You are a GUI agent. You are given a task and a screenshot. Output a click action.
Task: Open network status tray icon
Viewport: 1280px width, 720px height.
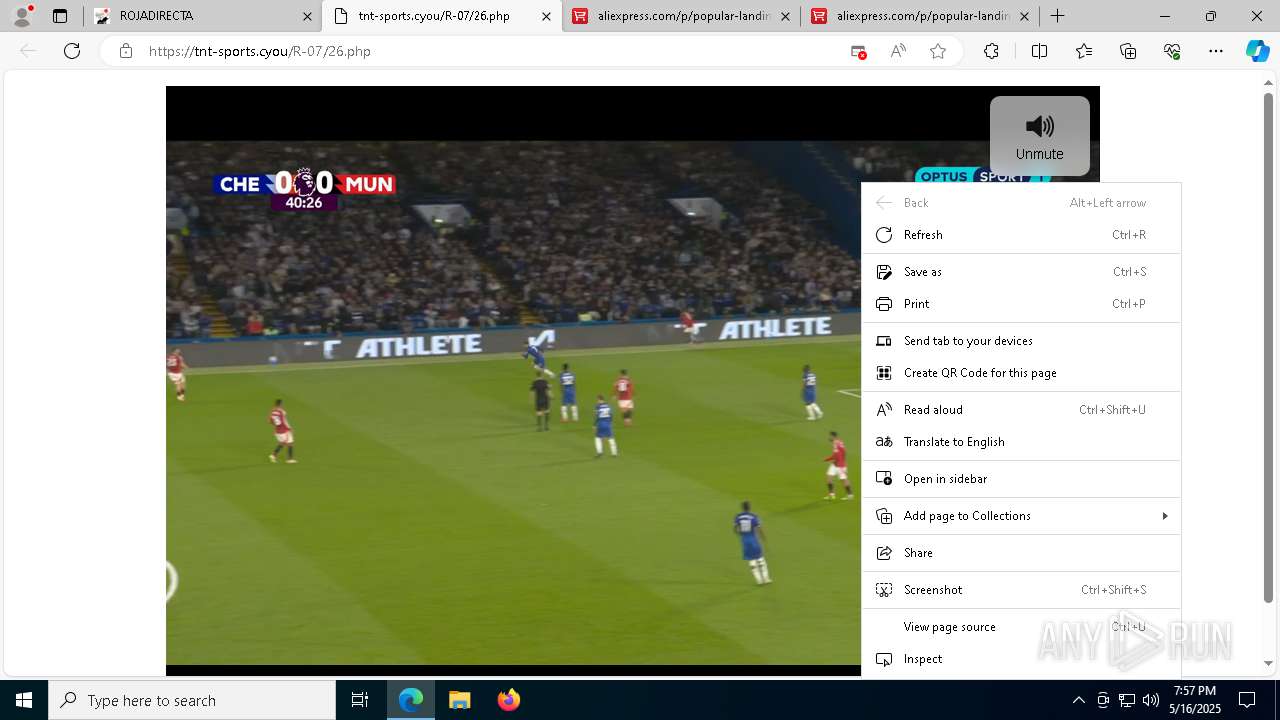pos(1127,700)
